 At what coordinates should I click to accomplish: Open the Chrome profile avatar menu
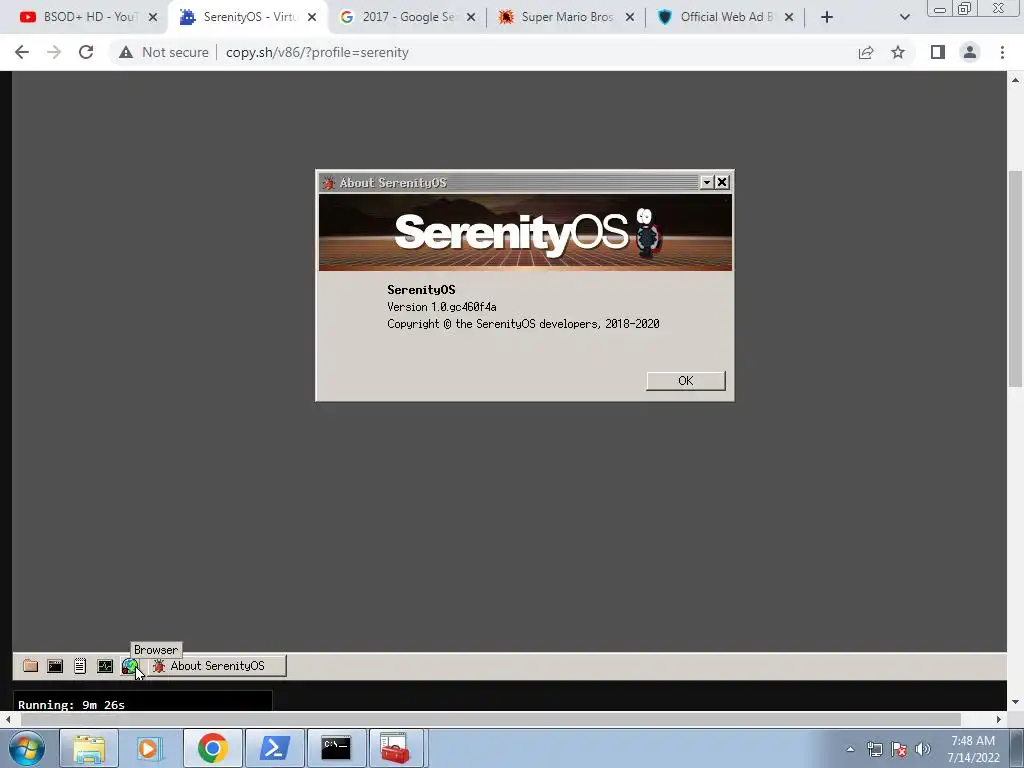point(970,52)
